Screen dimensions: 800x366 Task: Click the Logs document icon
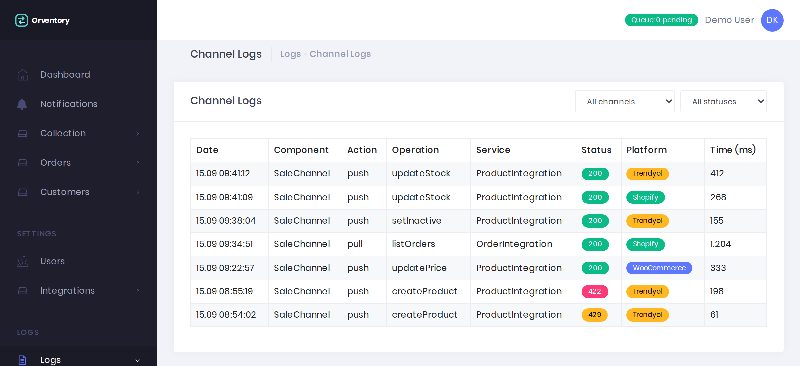pyautogui.click(x=22, y=360)
